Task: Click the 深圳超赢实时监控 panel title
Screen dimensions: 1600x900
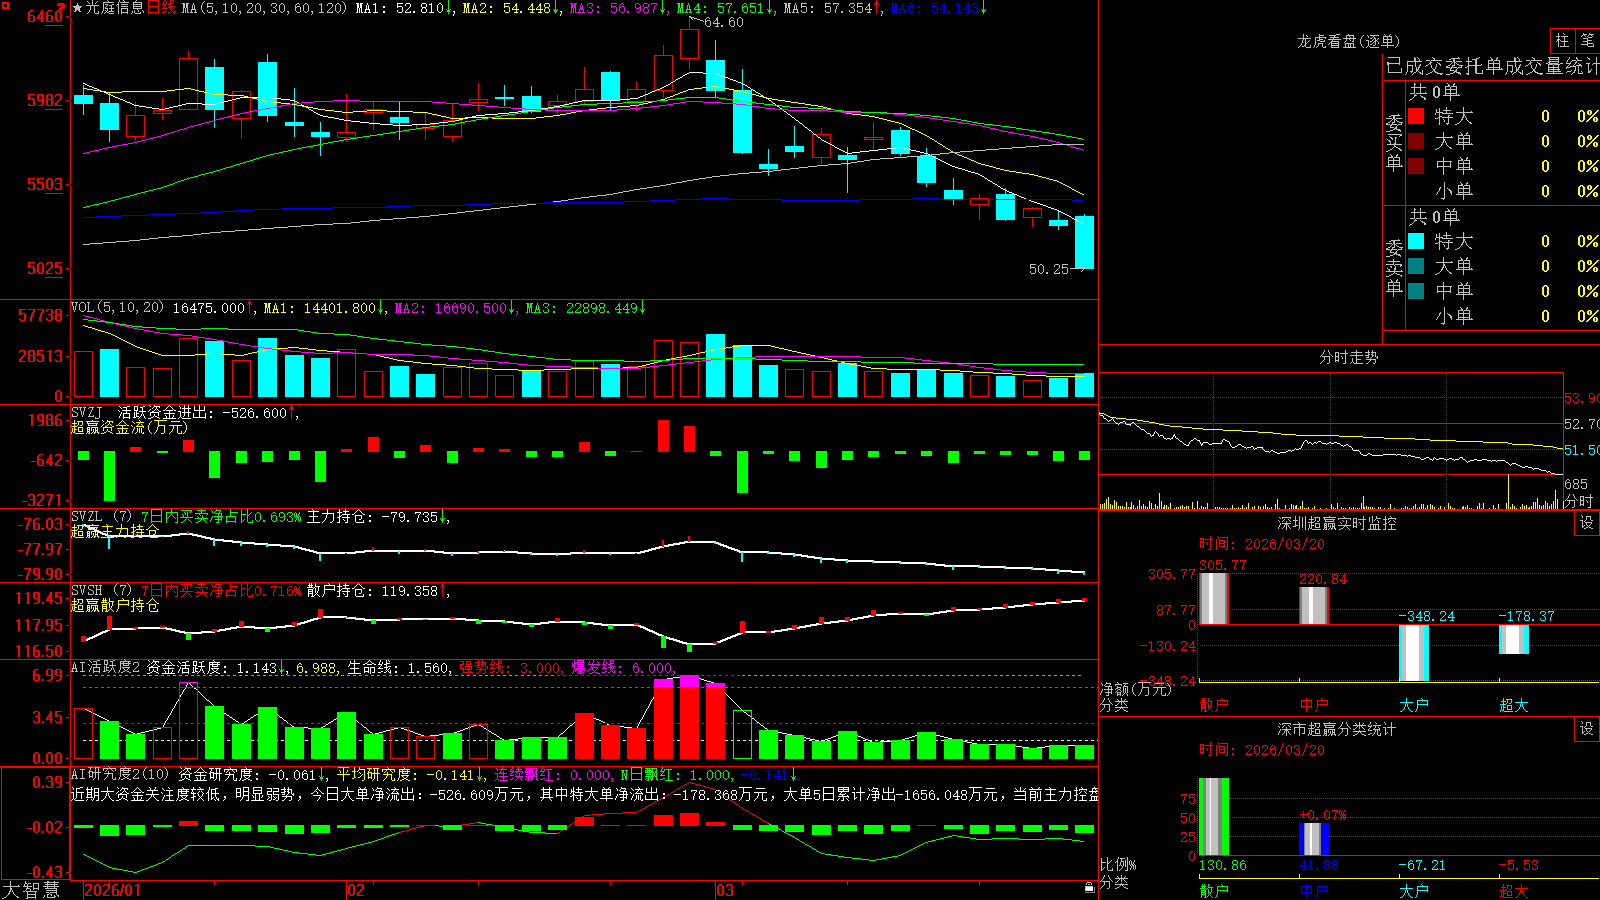Action: [x=1337, y=523]
